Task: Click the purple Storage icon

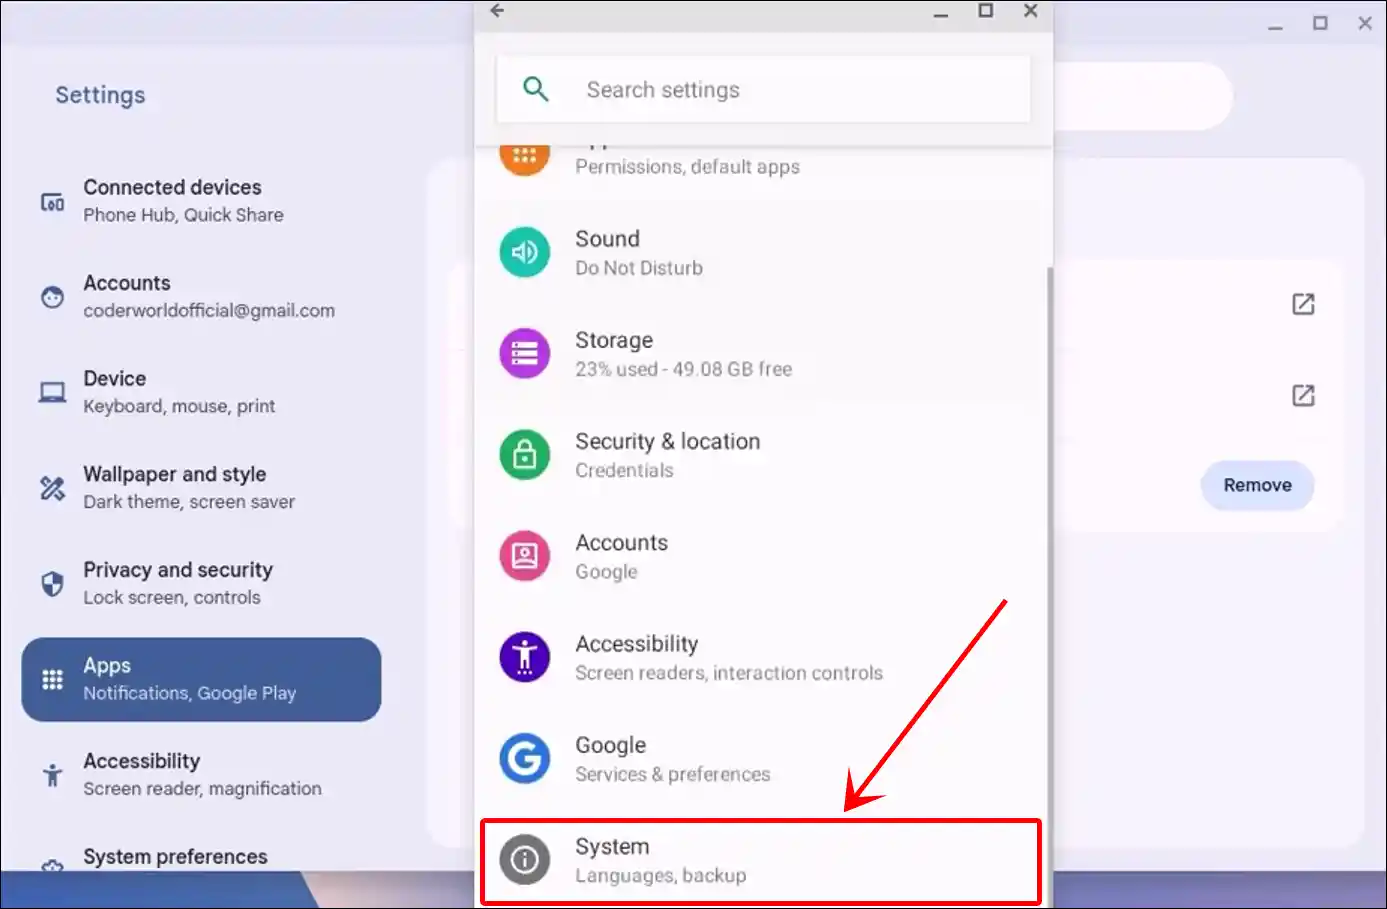Action: coord(525,354)
